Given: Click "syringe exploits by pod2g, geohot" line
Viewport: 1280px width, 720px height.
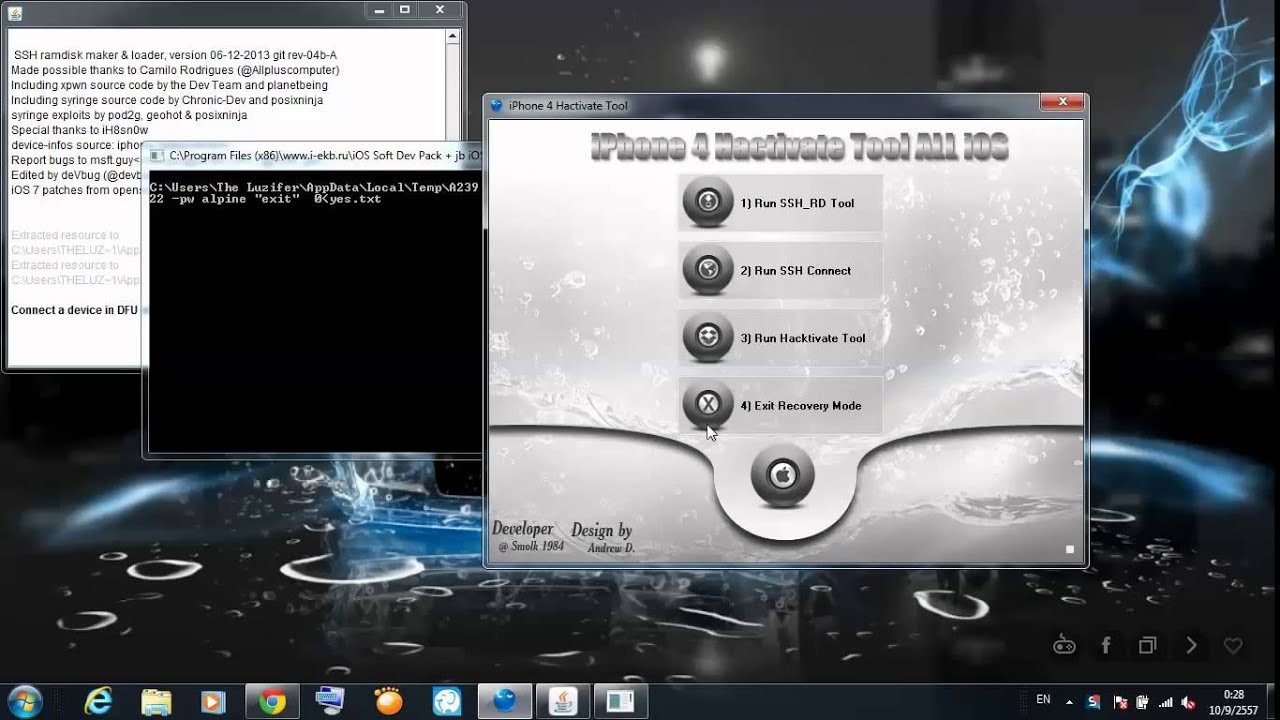Looking at the screenshot, I should (x=129, y=115).
